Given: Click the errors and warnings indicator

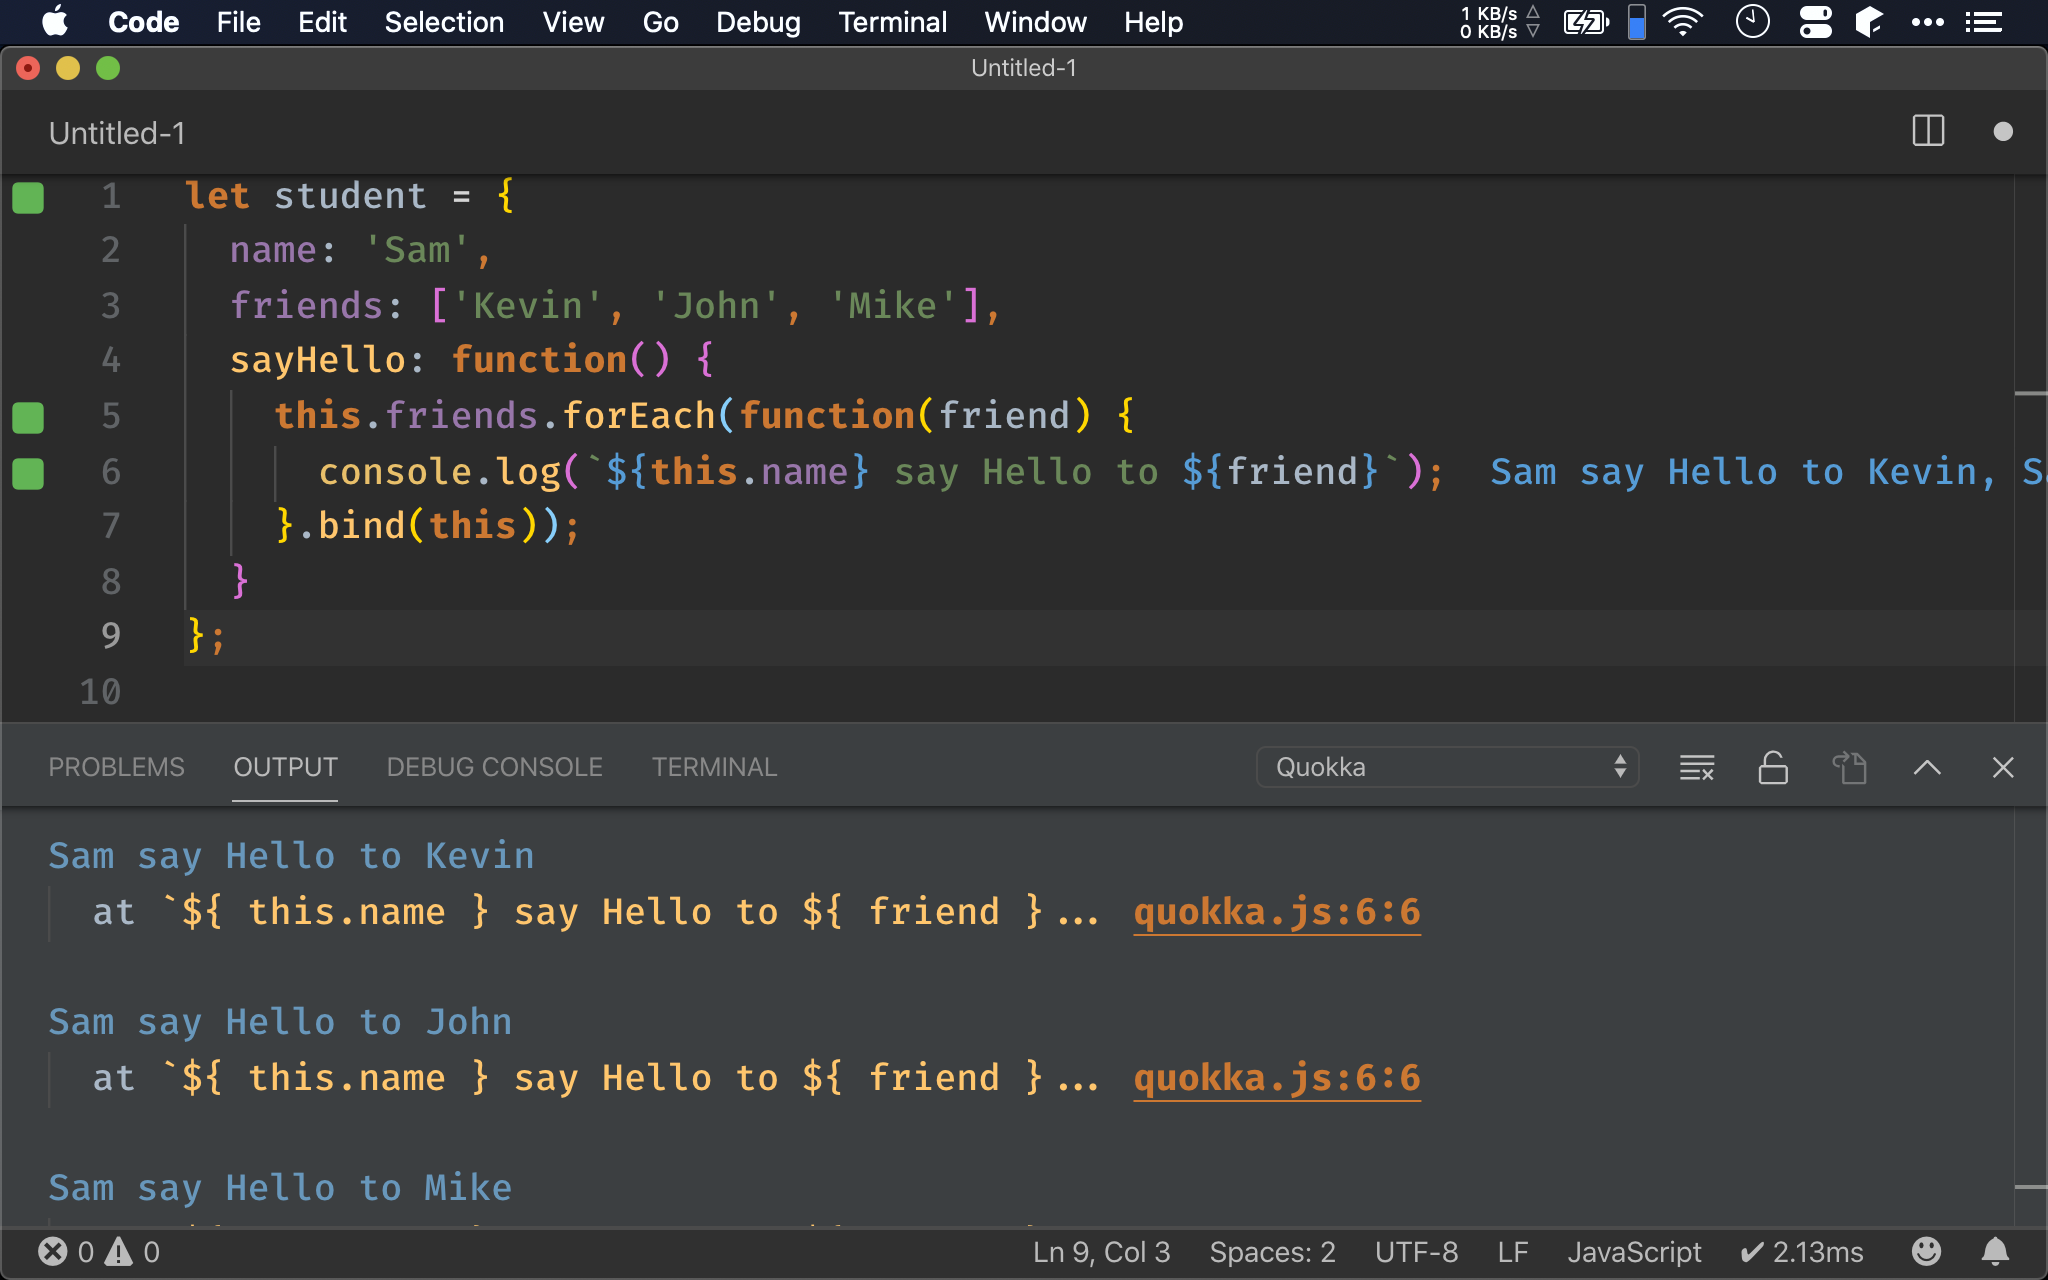Looking at the screenshot, I should coord(99,1251).
